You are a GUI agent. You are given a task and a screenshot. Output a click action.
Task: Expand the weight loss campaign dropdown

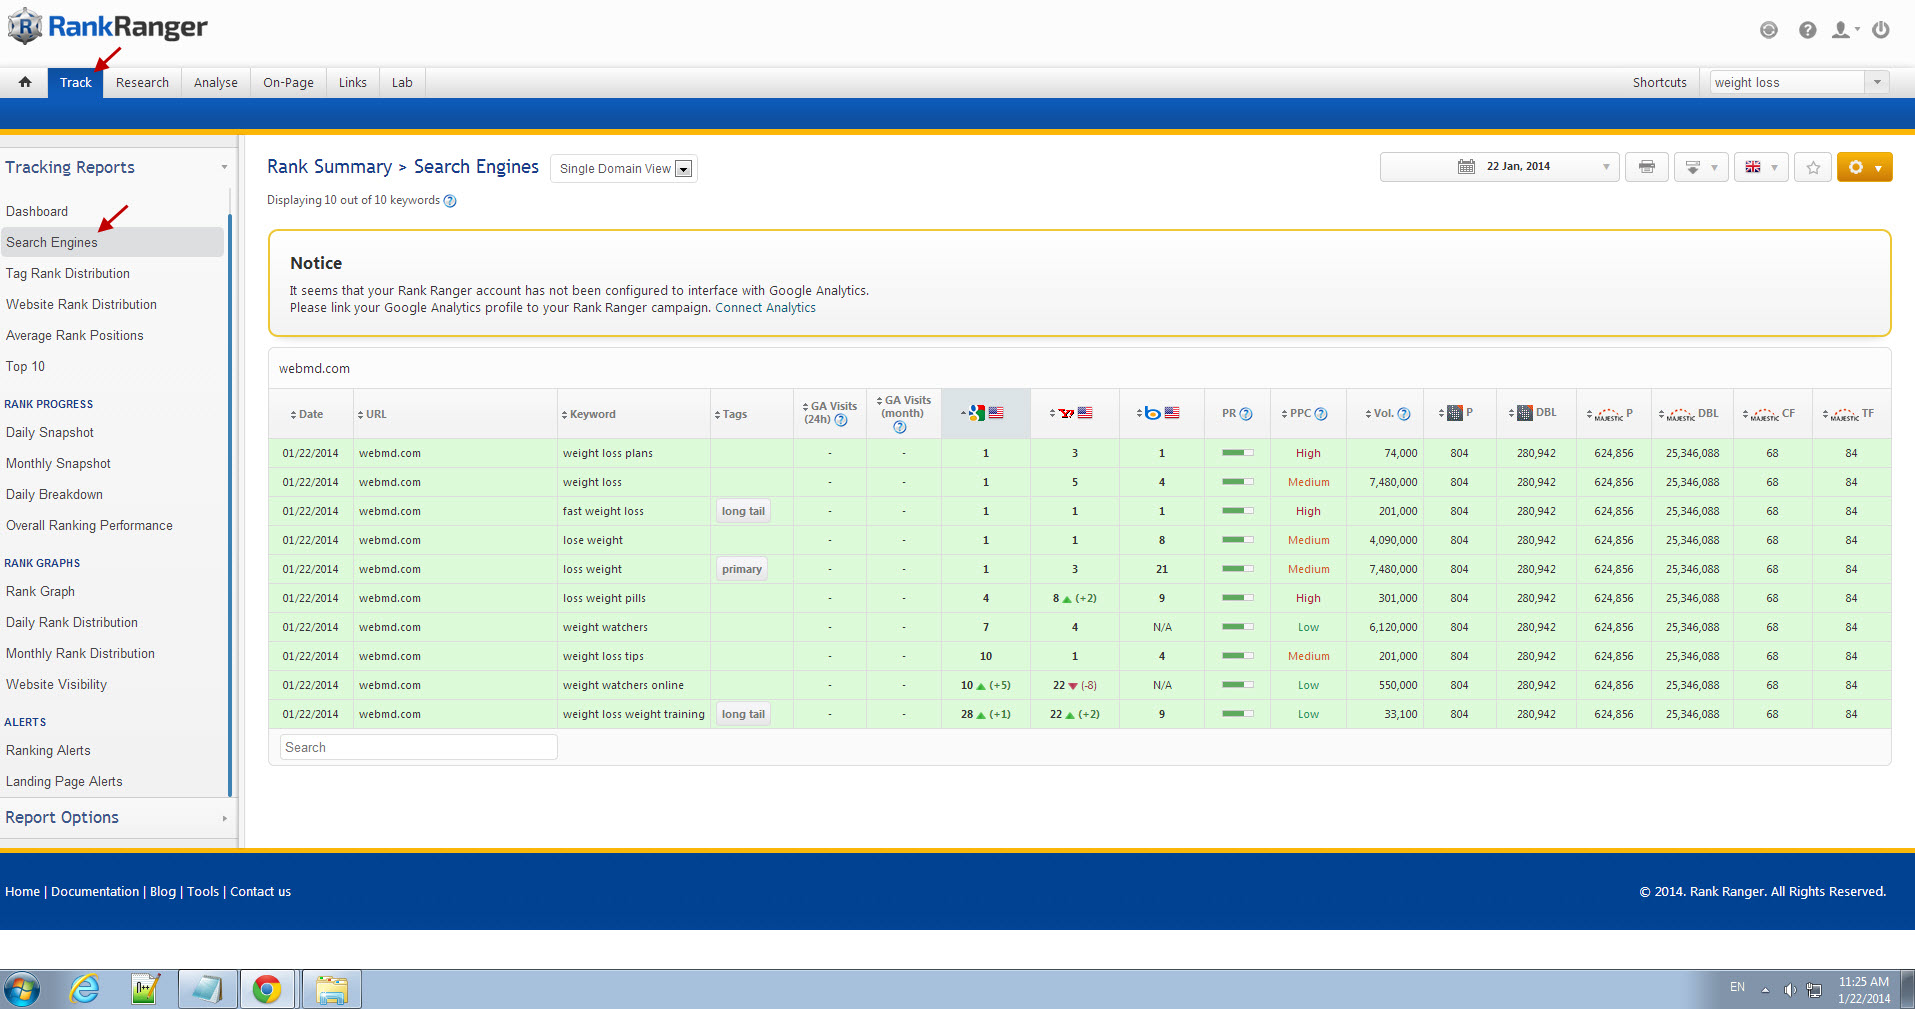[1877, 82]
